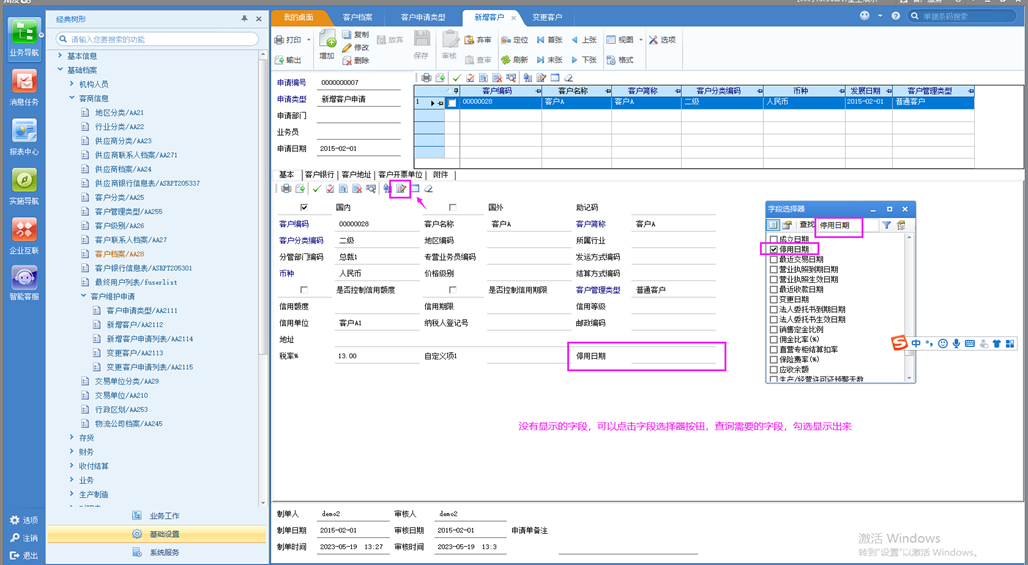
Task: Click the function search box in 经典树形
Action: (x=157, y=39)
